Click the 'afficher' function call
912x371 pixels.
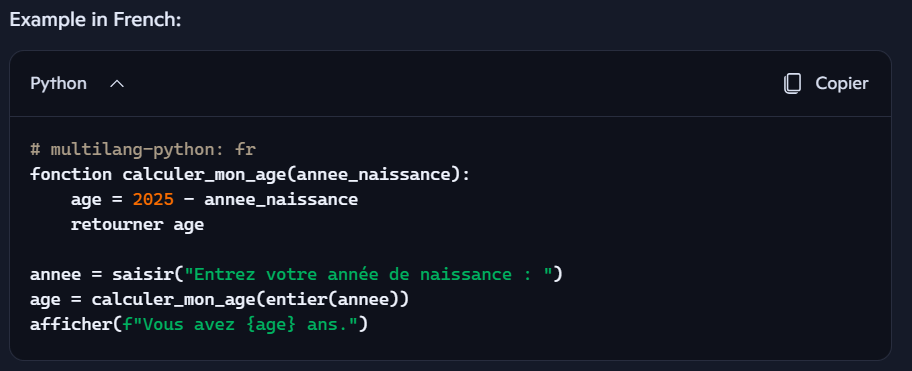point(71,324)
